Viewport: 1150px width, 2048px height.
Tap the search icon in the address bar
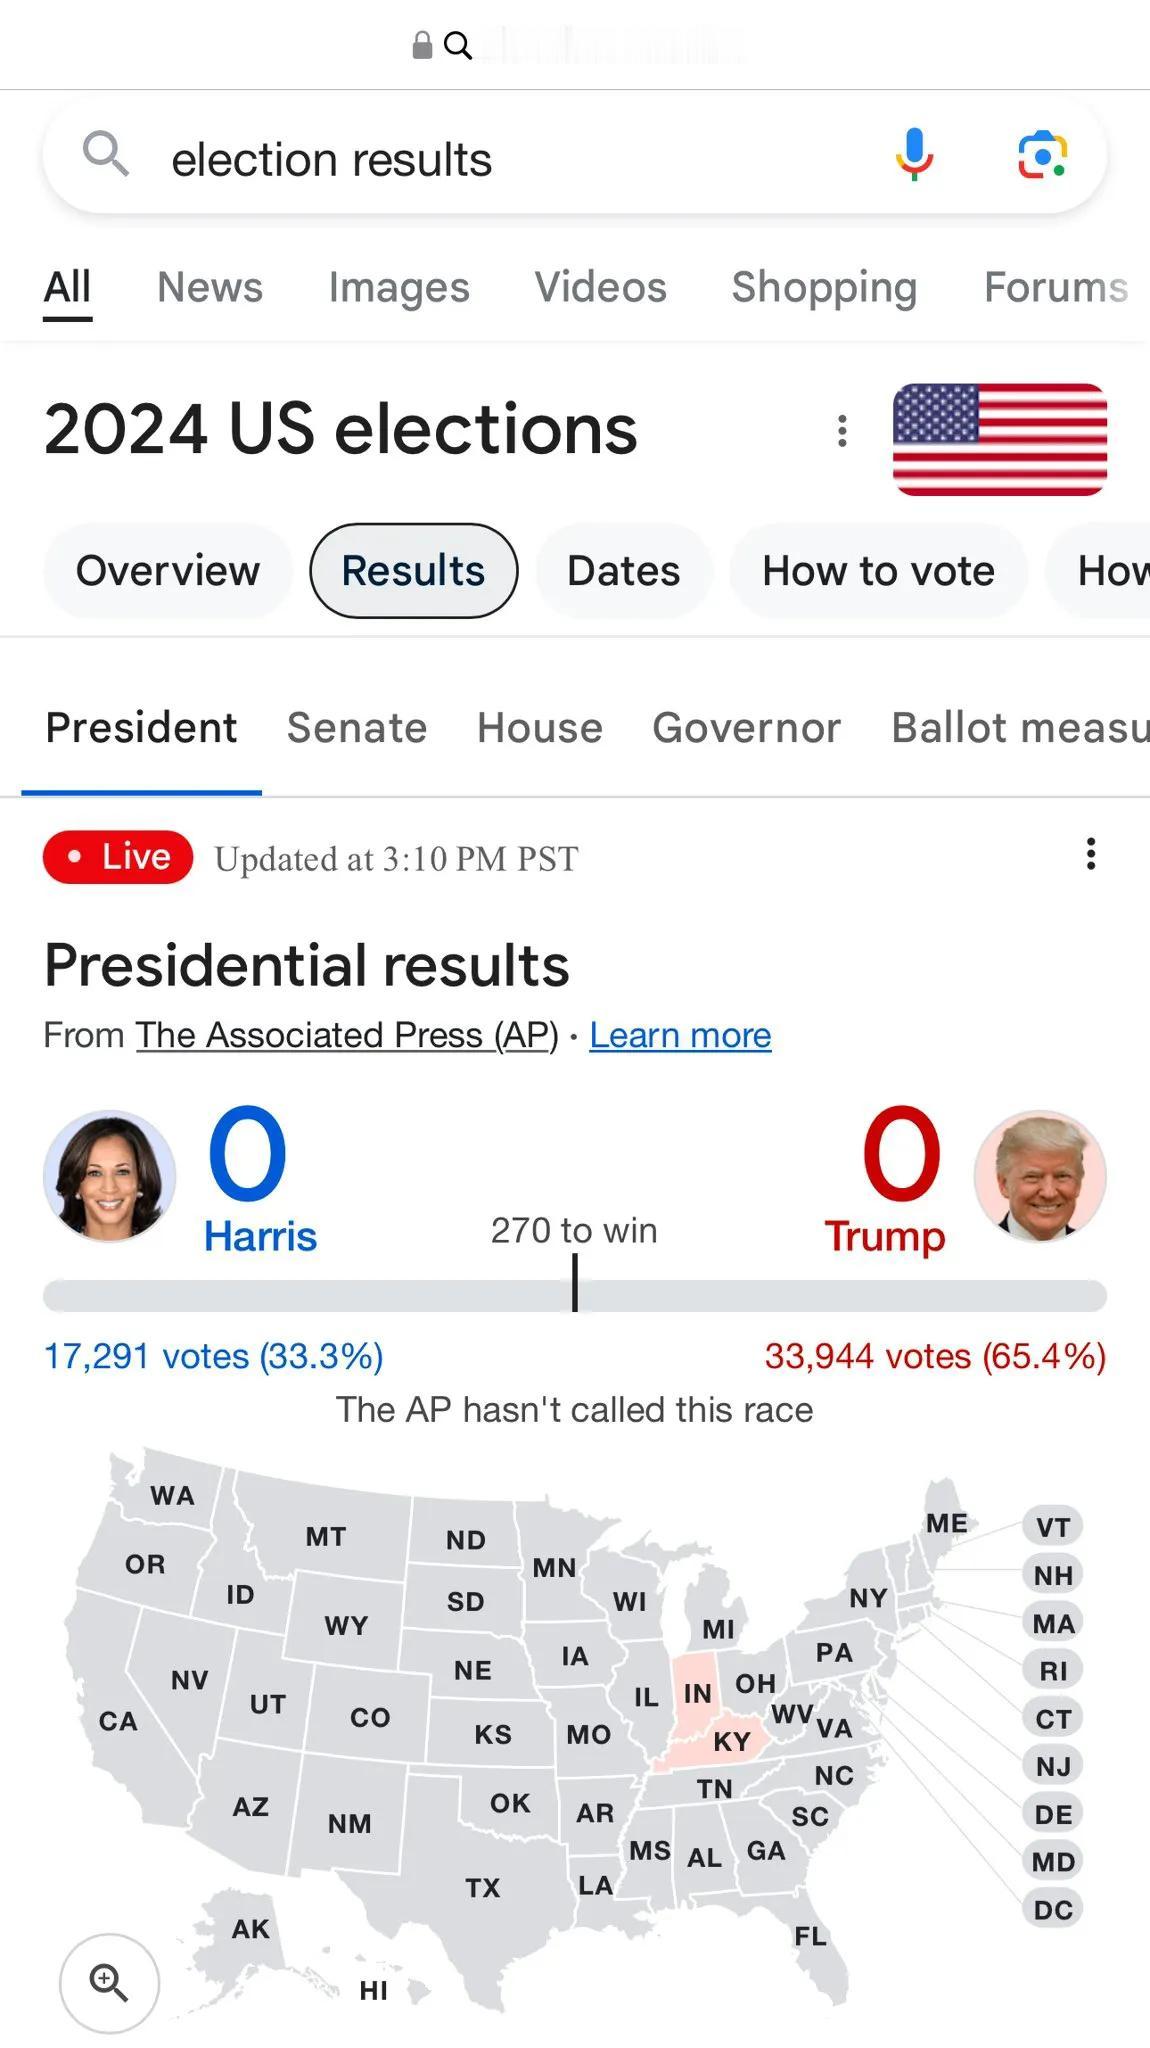click(x=458, y=46)
